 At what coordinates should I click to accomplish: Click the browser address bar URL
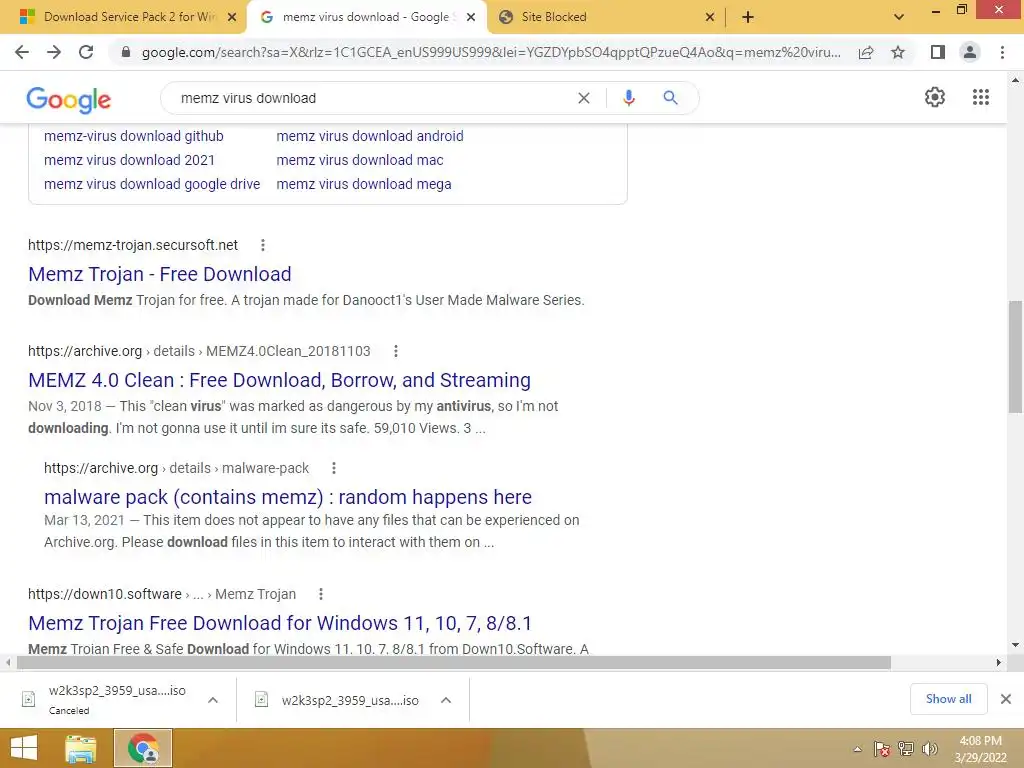pos(491,52)
